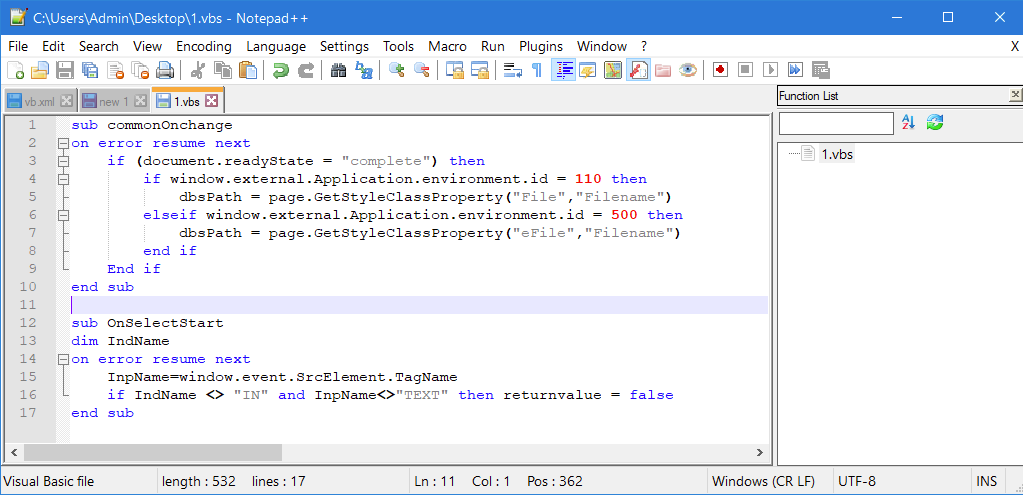Open the Macro menu
This screenshot has width=1023, height=495.
click(x=448, y=46)
